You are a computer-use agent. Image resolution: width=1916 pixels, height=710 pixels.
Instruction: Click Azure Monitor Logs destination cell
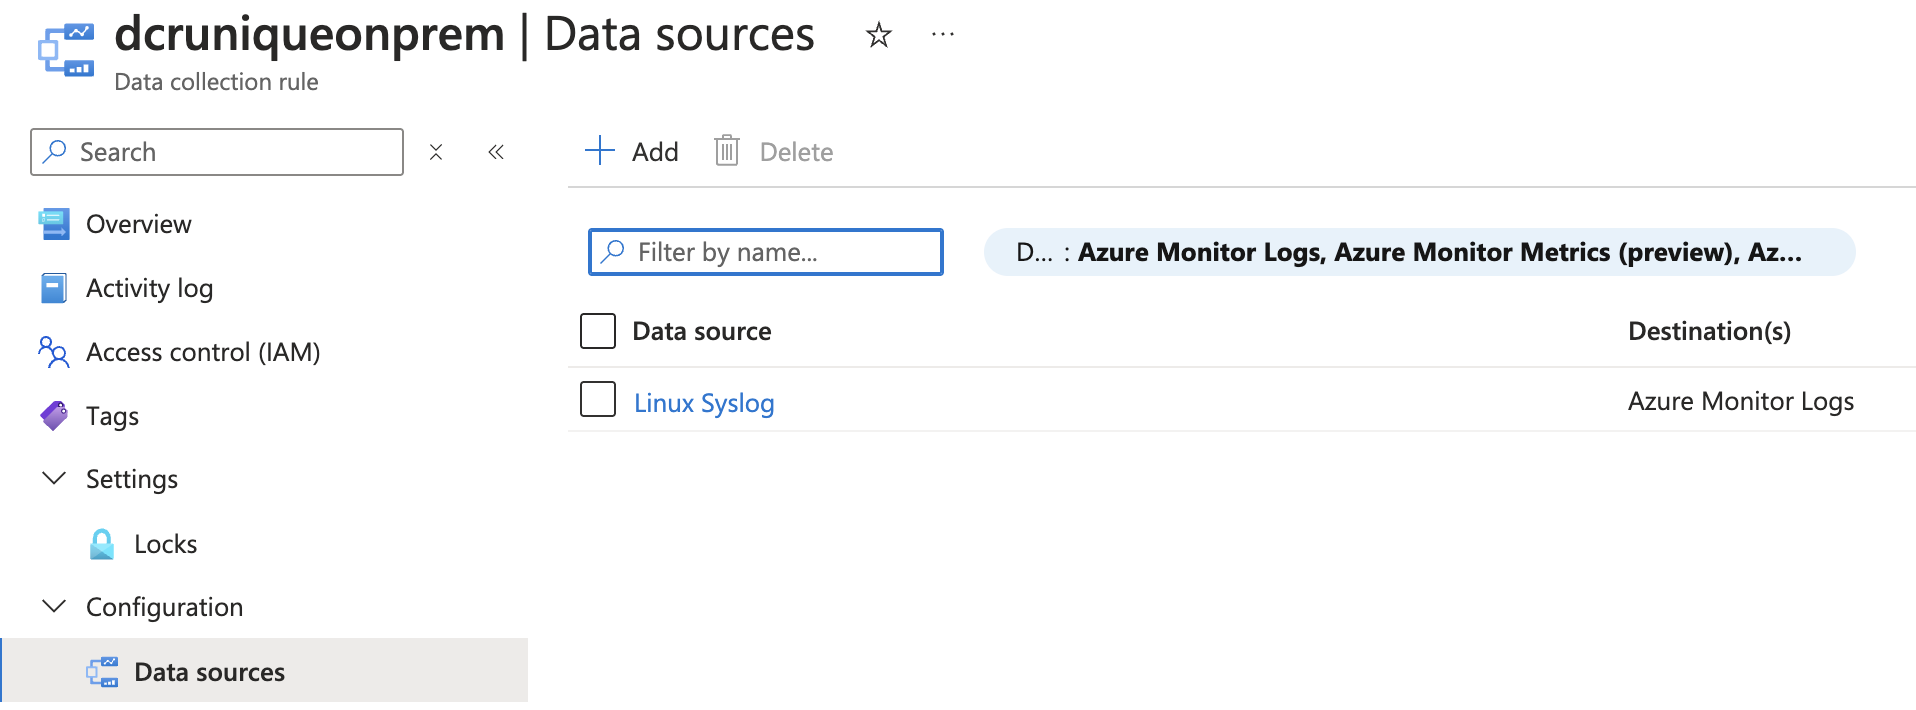coord(1741,401)
